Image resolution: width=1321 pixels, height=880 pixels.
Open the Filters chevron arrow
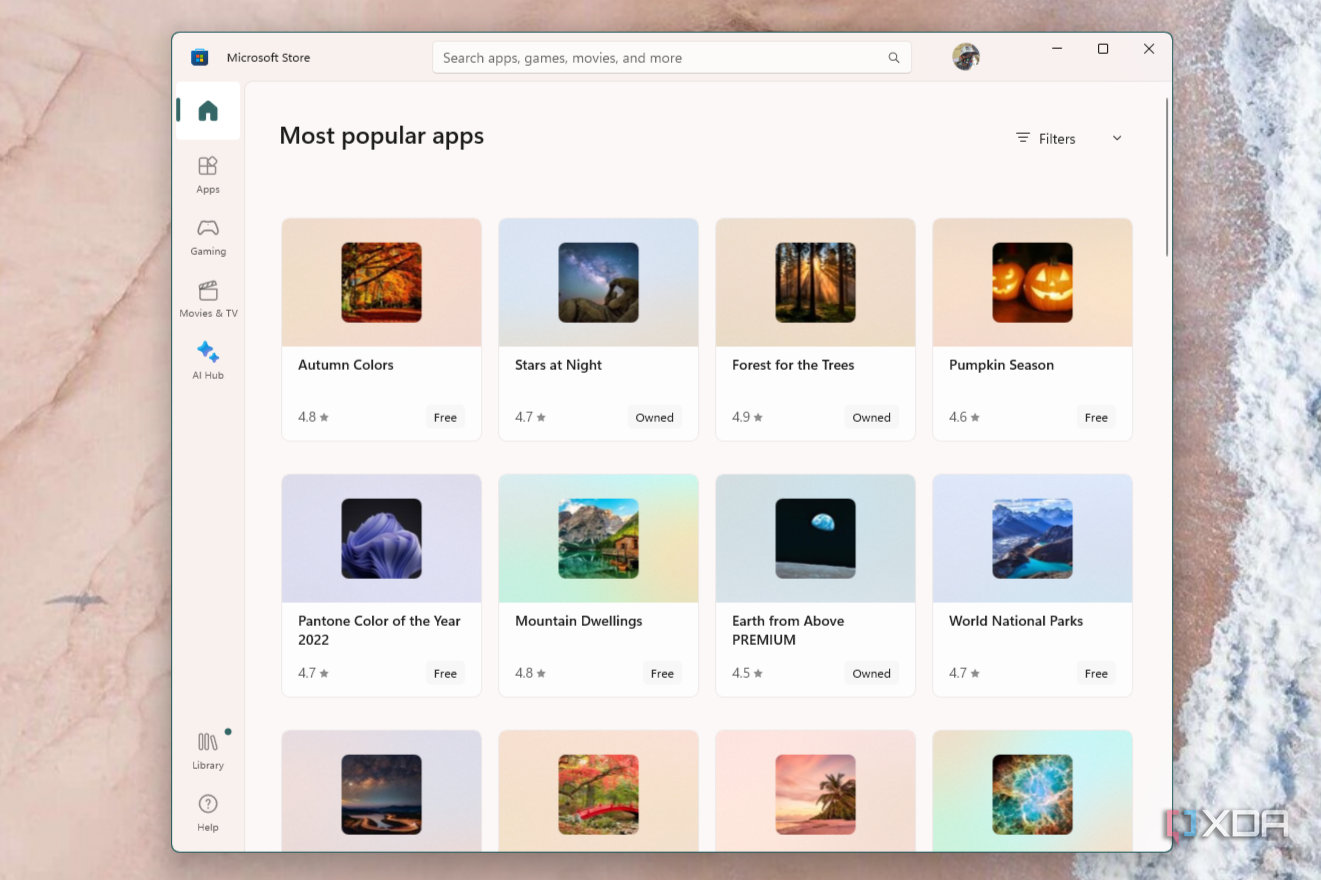click(1117, 138)
